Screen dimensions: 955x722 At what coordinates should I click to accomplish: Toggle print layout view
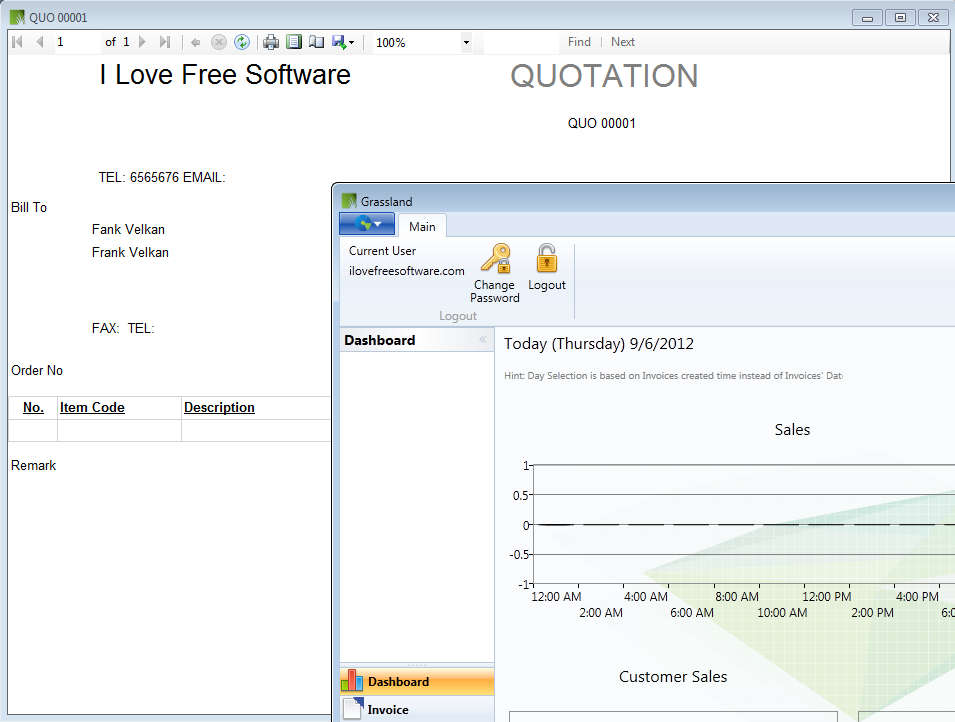click(x=294, y=42)
